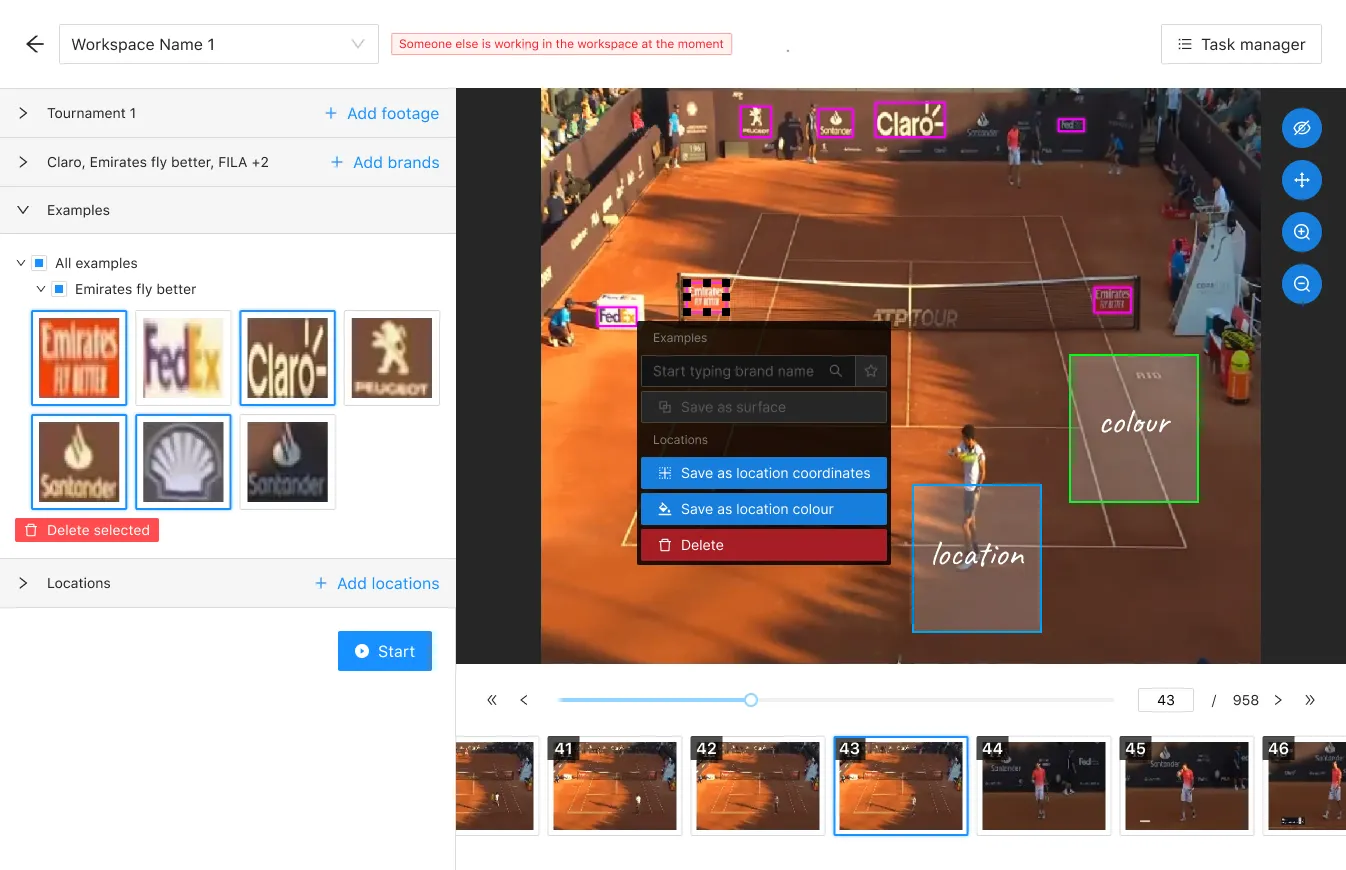Viewport: 1346px width, 870px height.
Task: Select the Claro example thumbnail
Action: point(287,358)
